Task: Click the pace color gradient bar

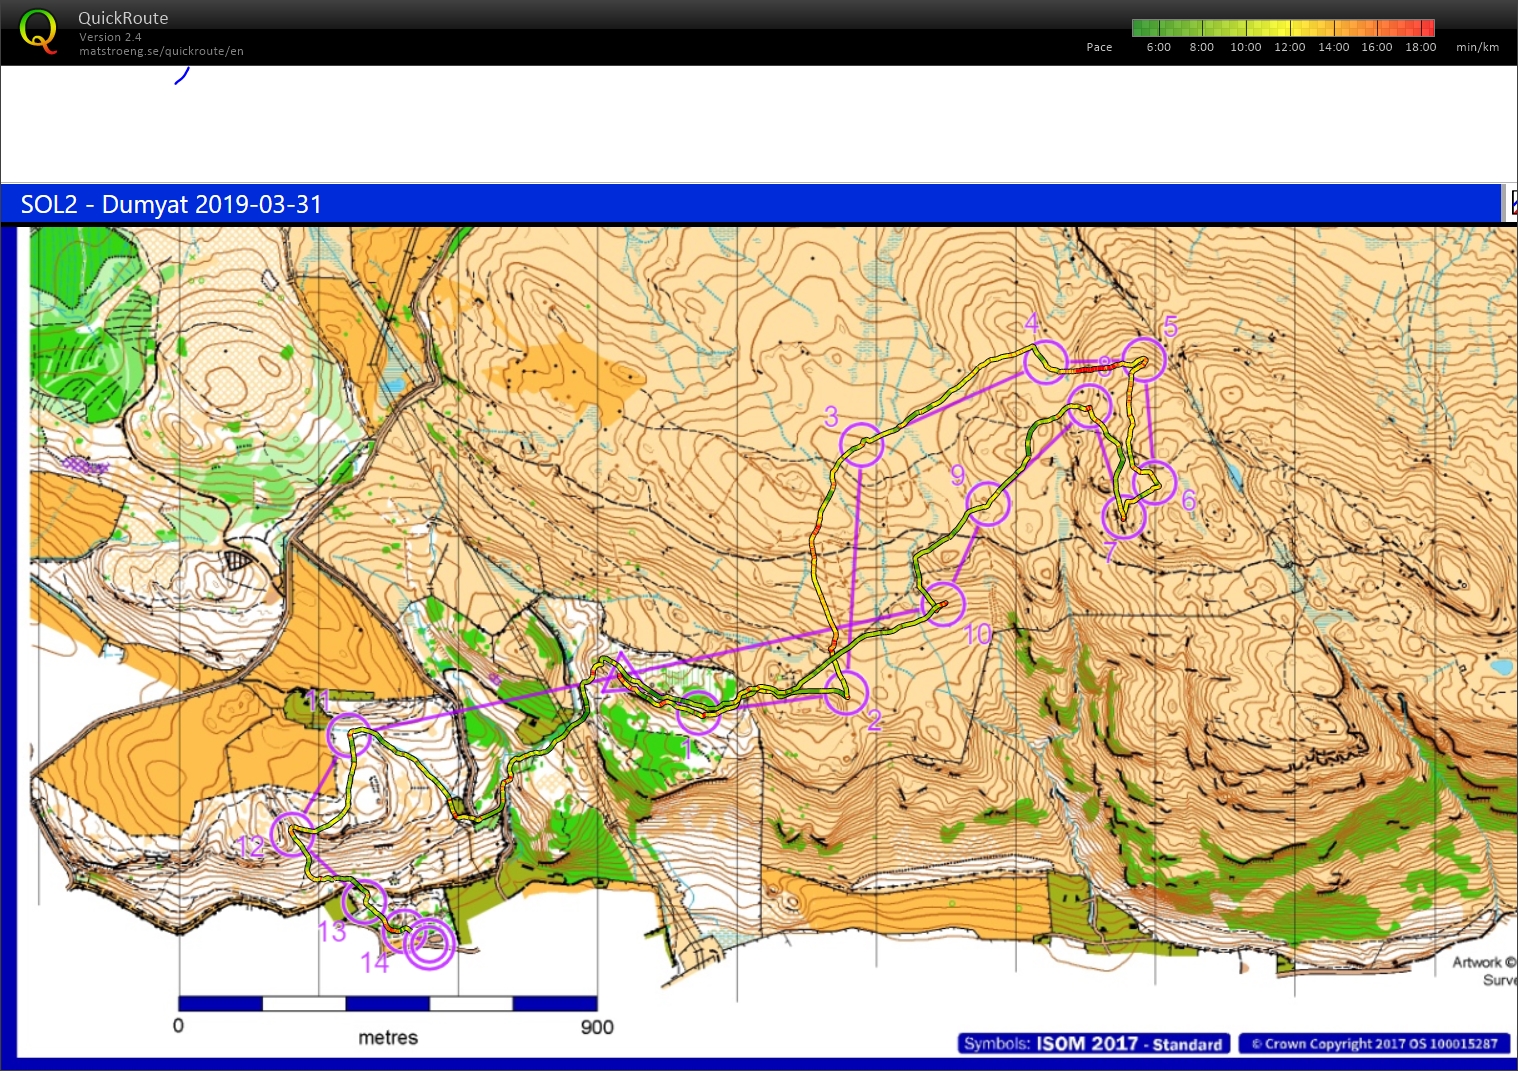Action: [x=1283, y=28]
